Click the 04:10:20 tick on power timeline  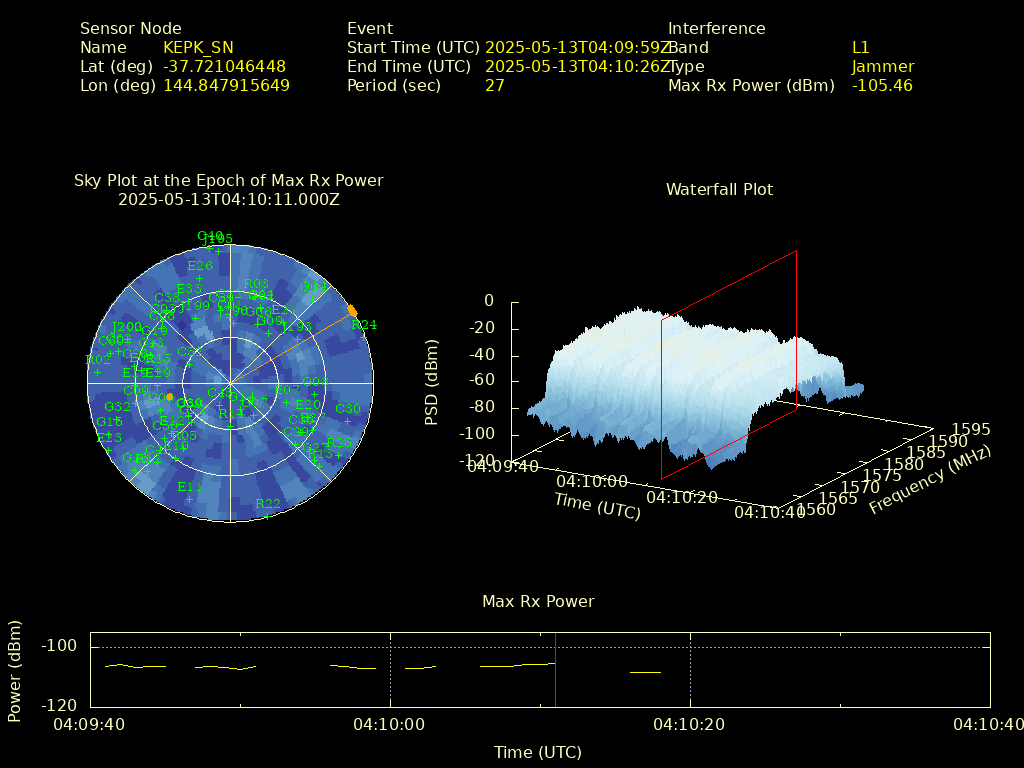coord(690,724)
